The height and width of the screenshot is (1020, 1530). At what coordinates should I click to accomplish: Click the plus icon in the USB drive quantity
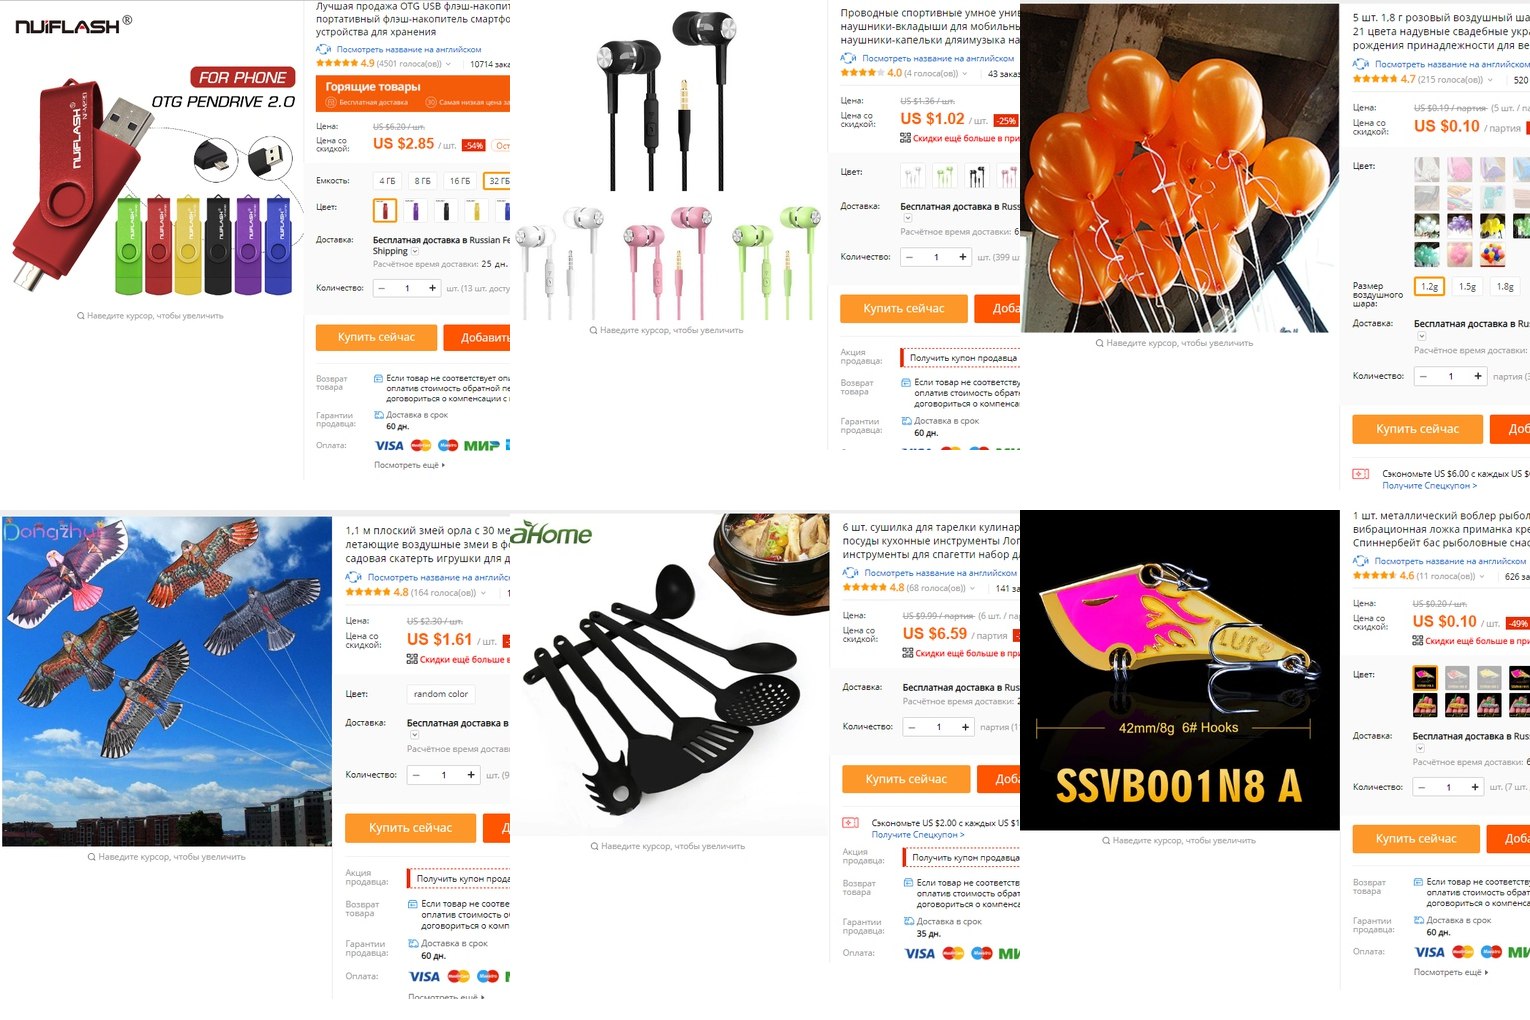pyautogui.click(x=432, y=288)
